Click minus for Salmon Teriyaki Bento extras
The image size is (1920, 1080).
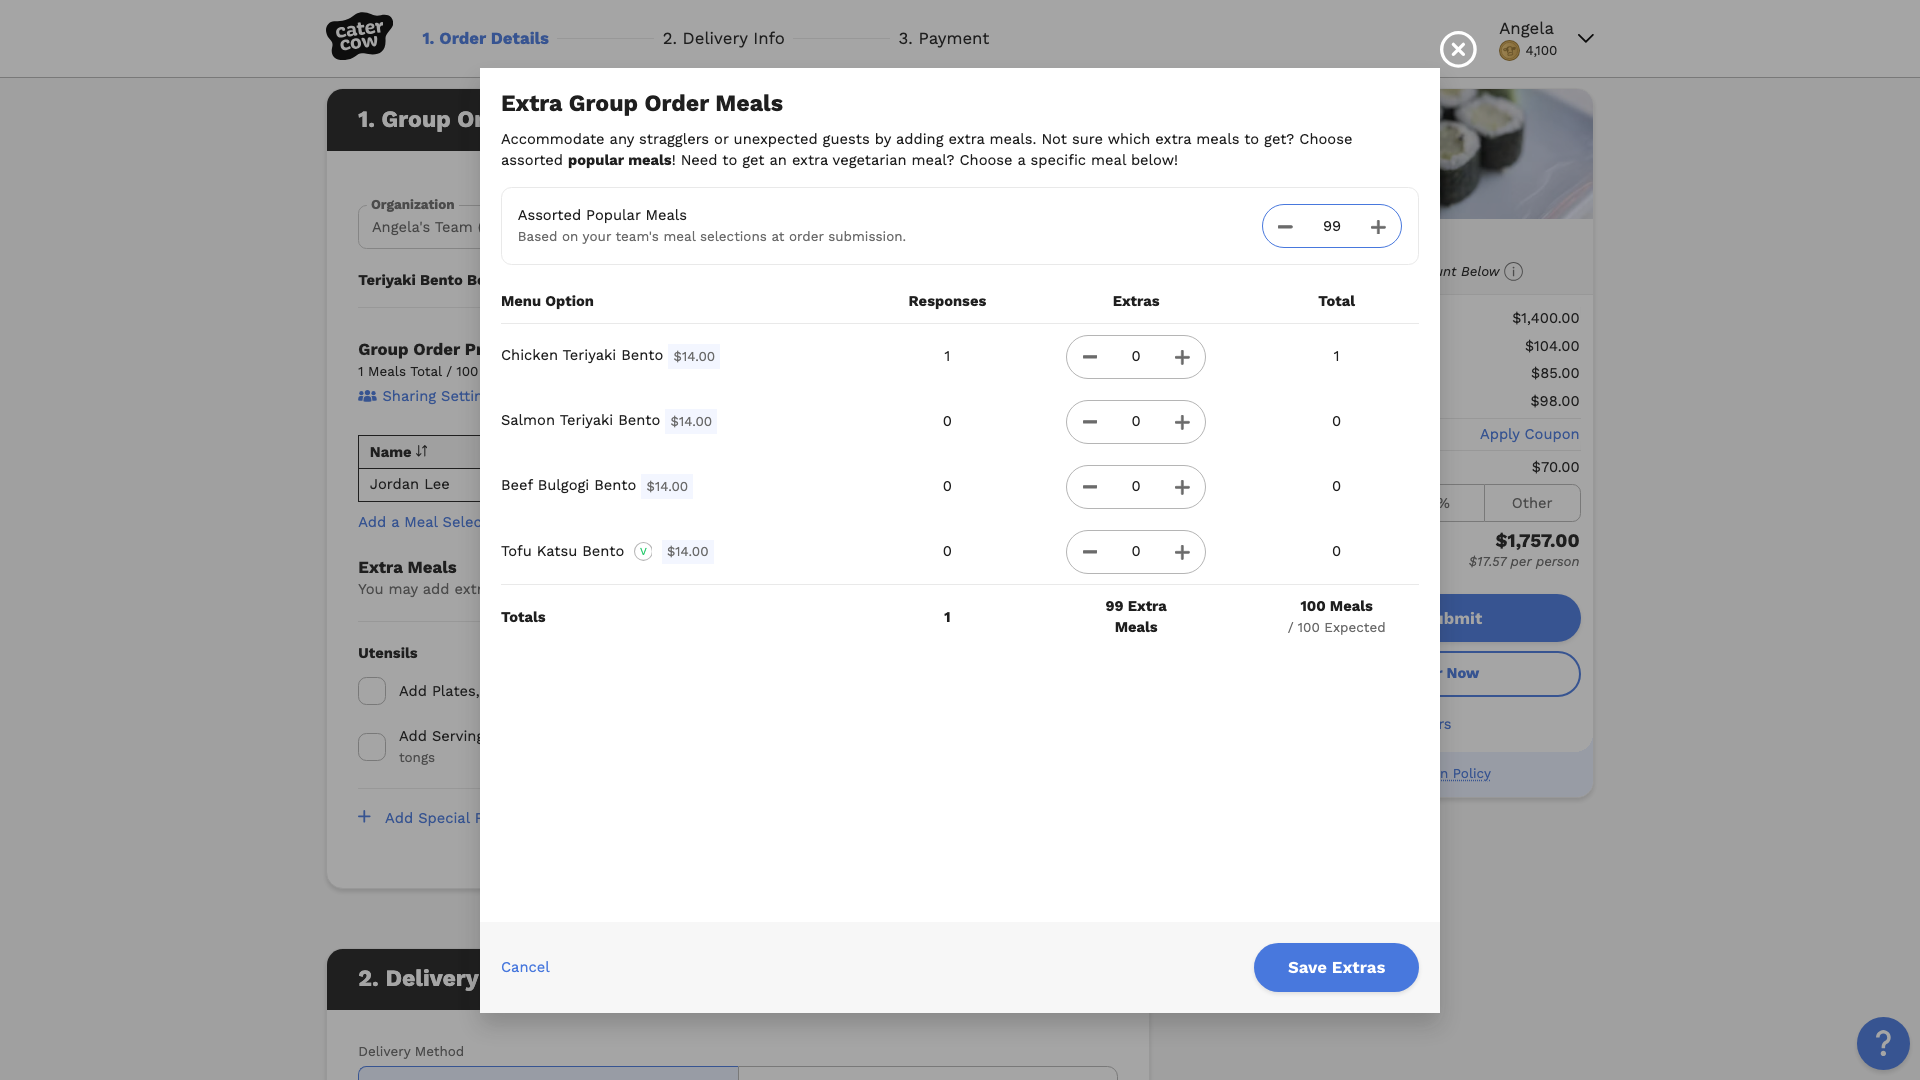(1090, 422)
